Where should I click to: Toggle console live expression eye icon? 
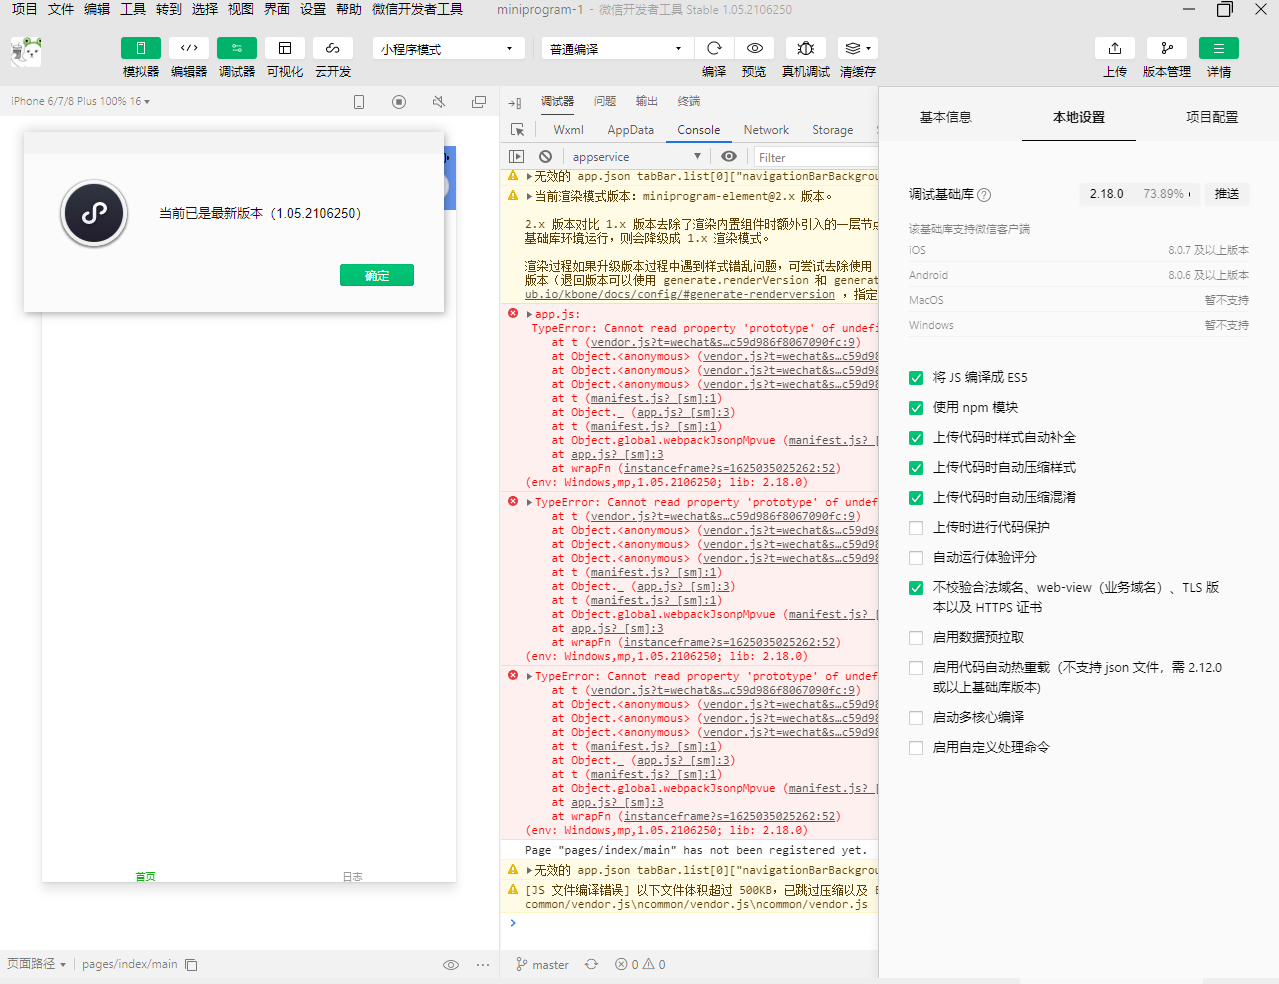pyautogui.click(x=729, y=157)
